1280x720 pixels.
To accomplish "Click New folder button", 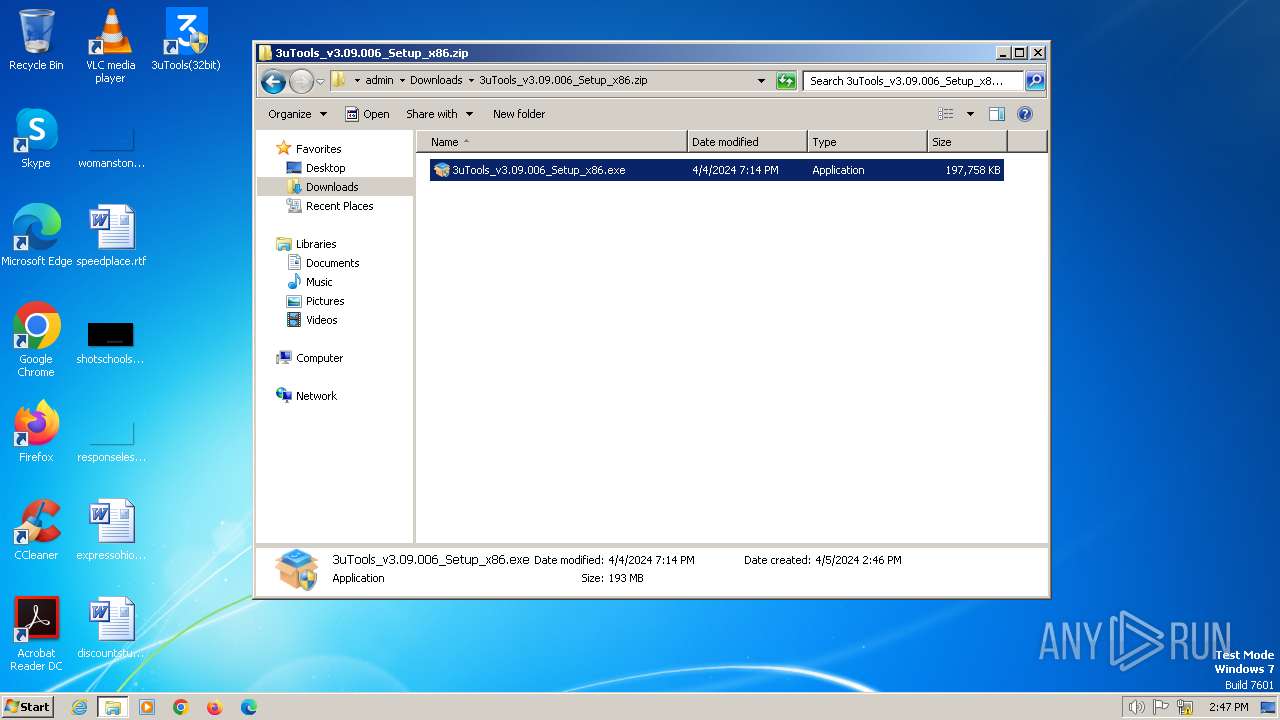I will (519, 114).
